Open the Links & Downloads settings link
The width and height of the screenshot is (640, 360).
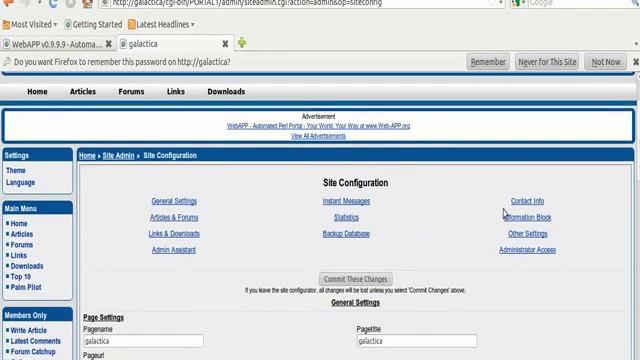tap(174, 233)
